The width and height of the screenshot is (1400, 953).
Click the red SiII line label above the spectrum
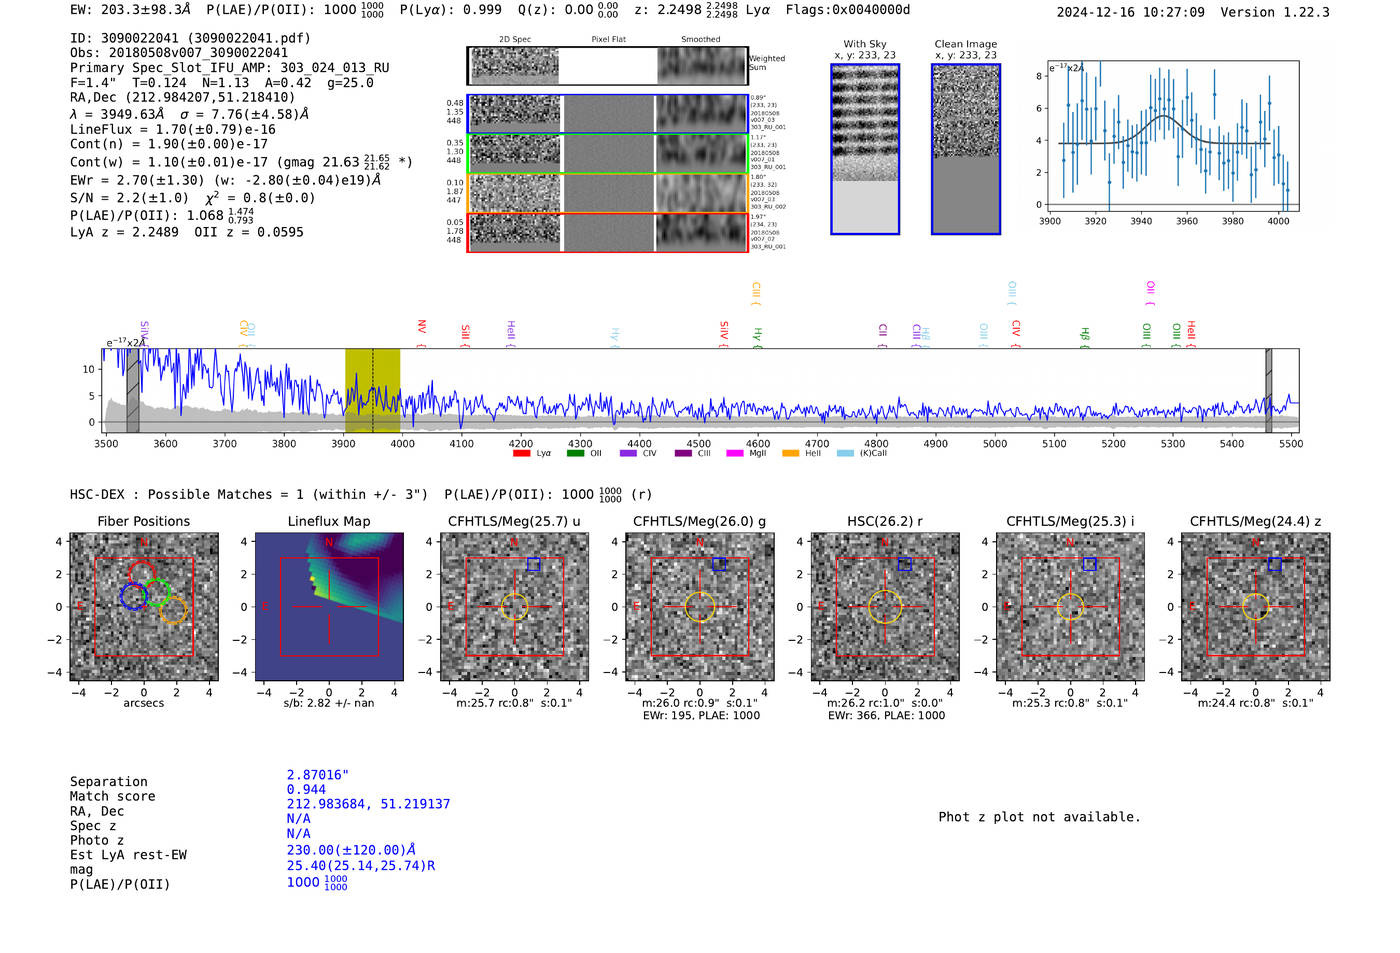[x=465, y=334]
